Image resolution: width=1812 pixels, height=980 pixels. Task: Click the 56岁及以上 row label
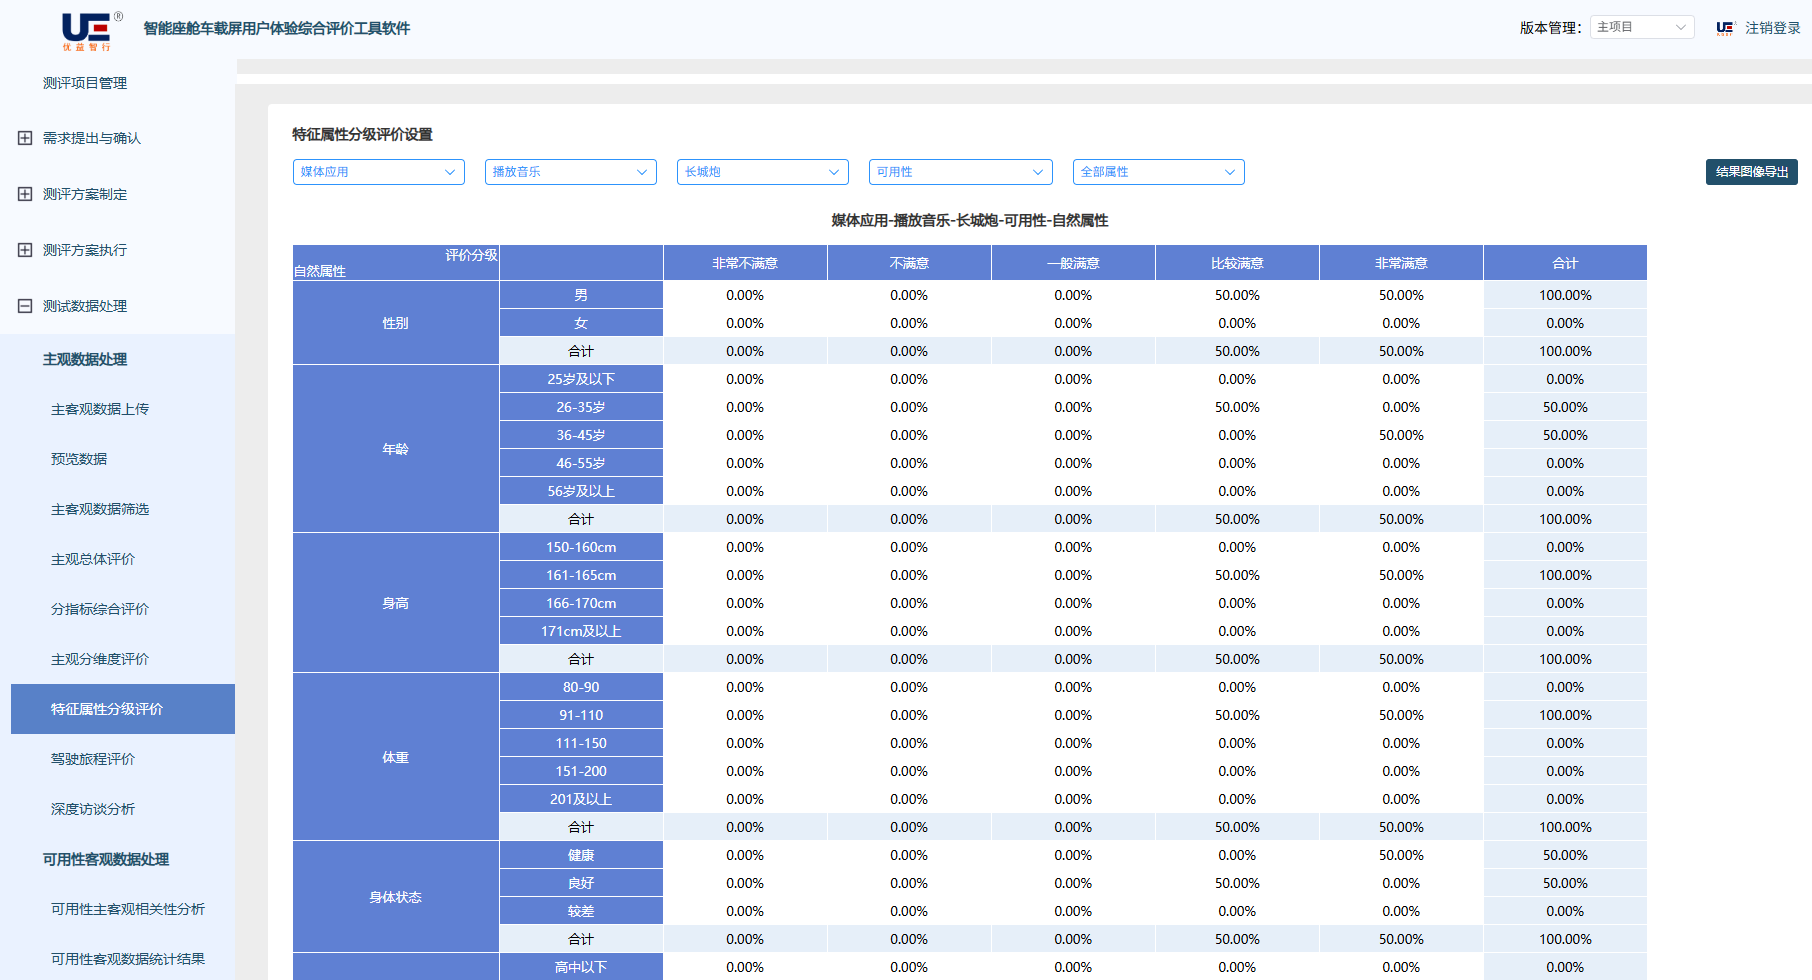click(x=581, y=491)
